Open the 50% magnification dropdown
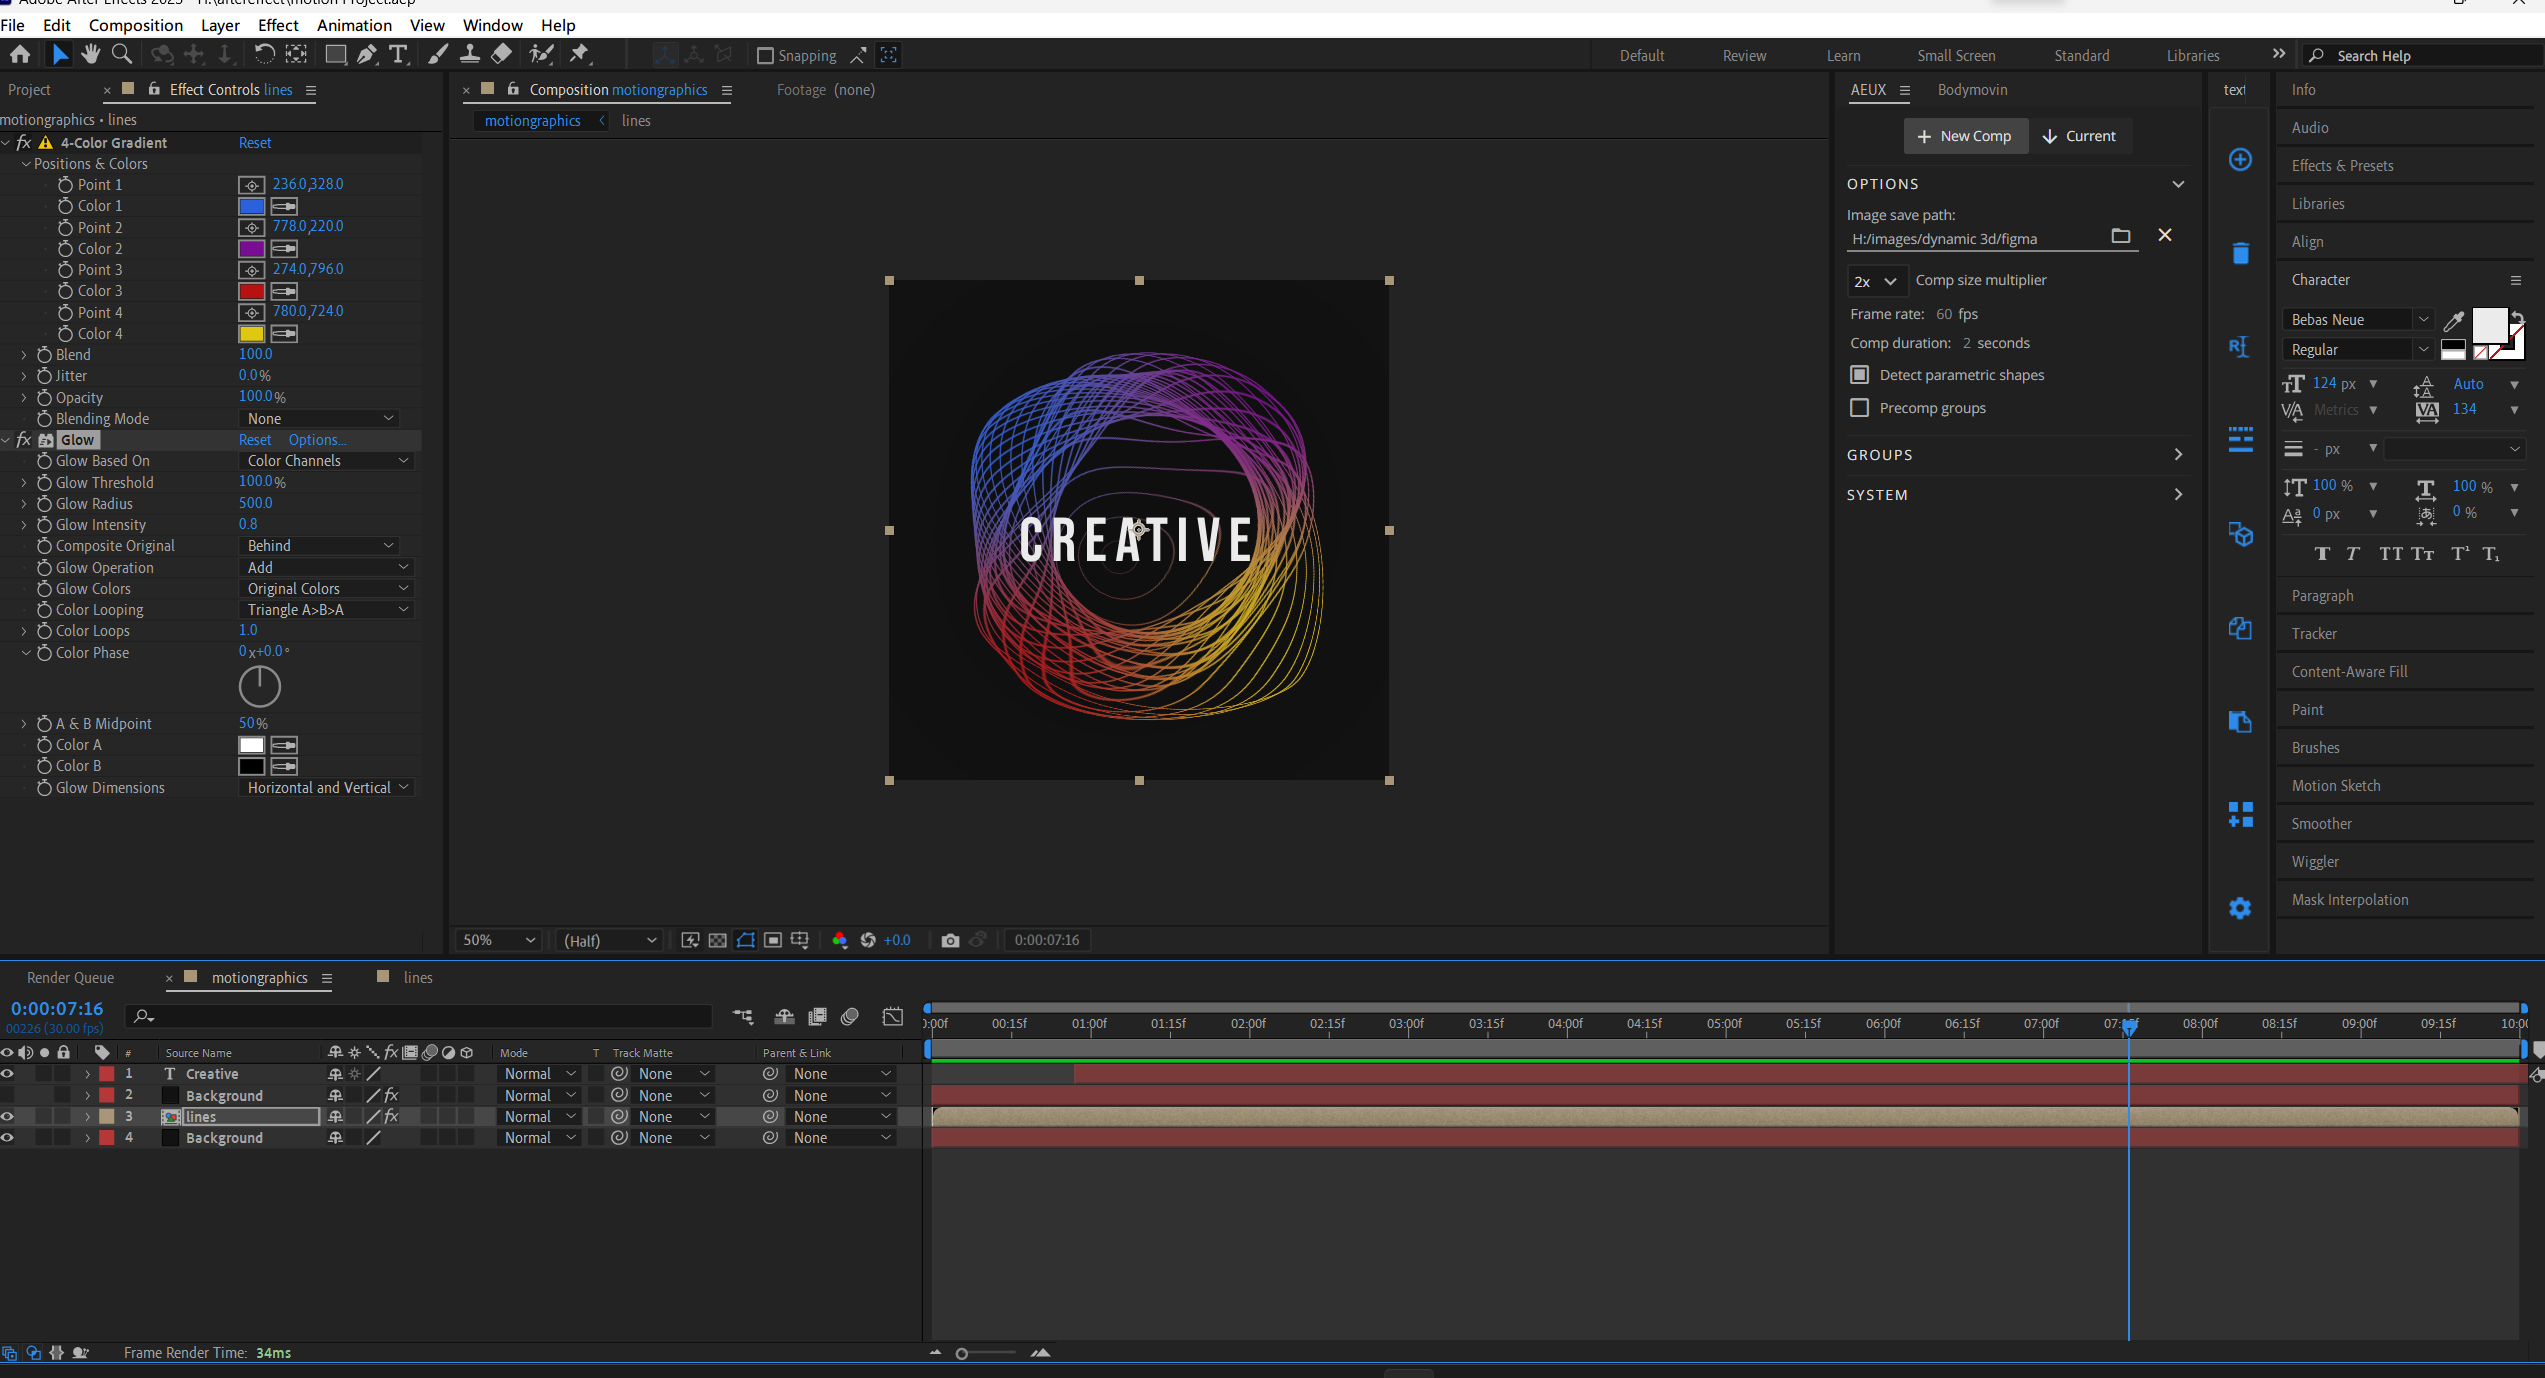2545x1378 pixels. click(x=498, y=940)
